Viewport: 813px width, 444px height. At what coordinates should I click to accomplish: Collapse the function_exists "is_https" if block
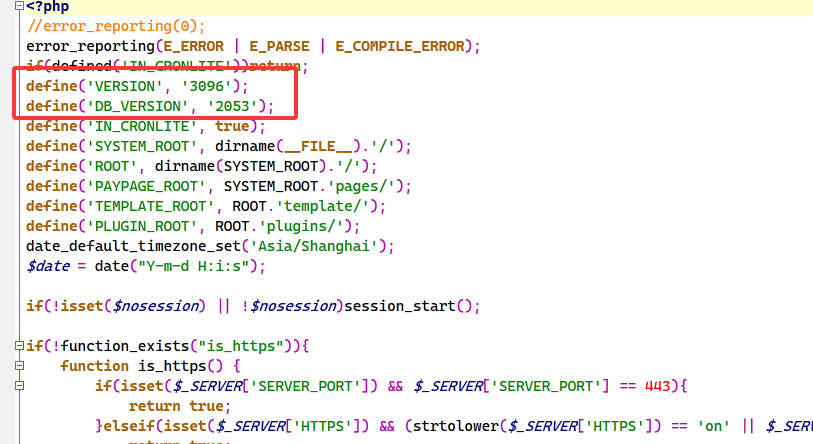(x=19, y=346)
